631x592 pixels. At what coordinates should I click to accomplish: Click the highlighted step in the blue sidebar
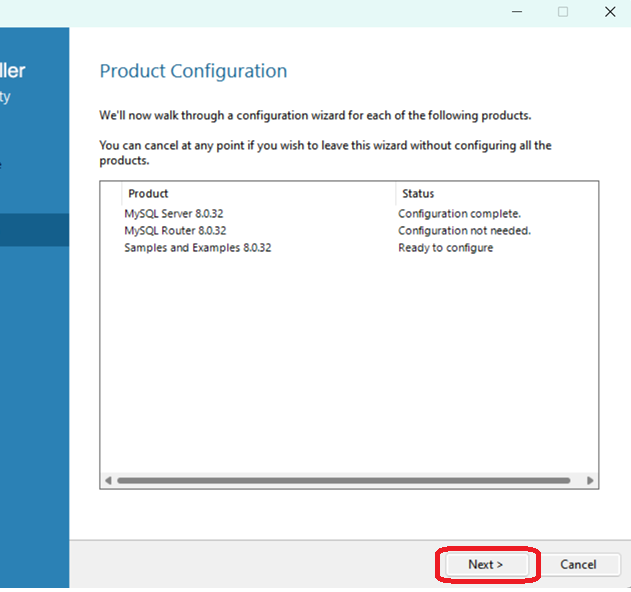coord(35,230)
